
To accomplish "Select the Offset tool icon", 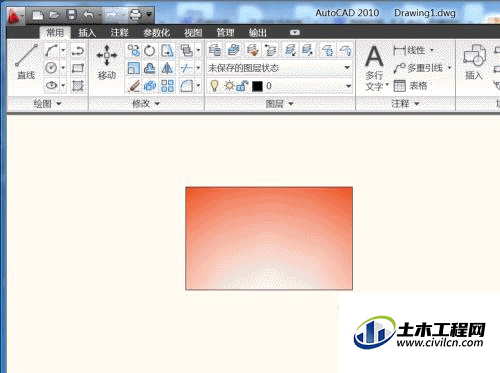I will coord(150,68).
